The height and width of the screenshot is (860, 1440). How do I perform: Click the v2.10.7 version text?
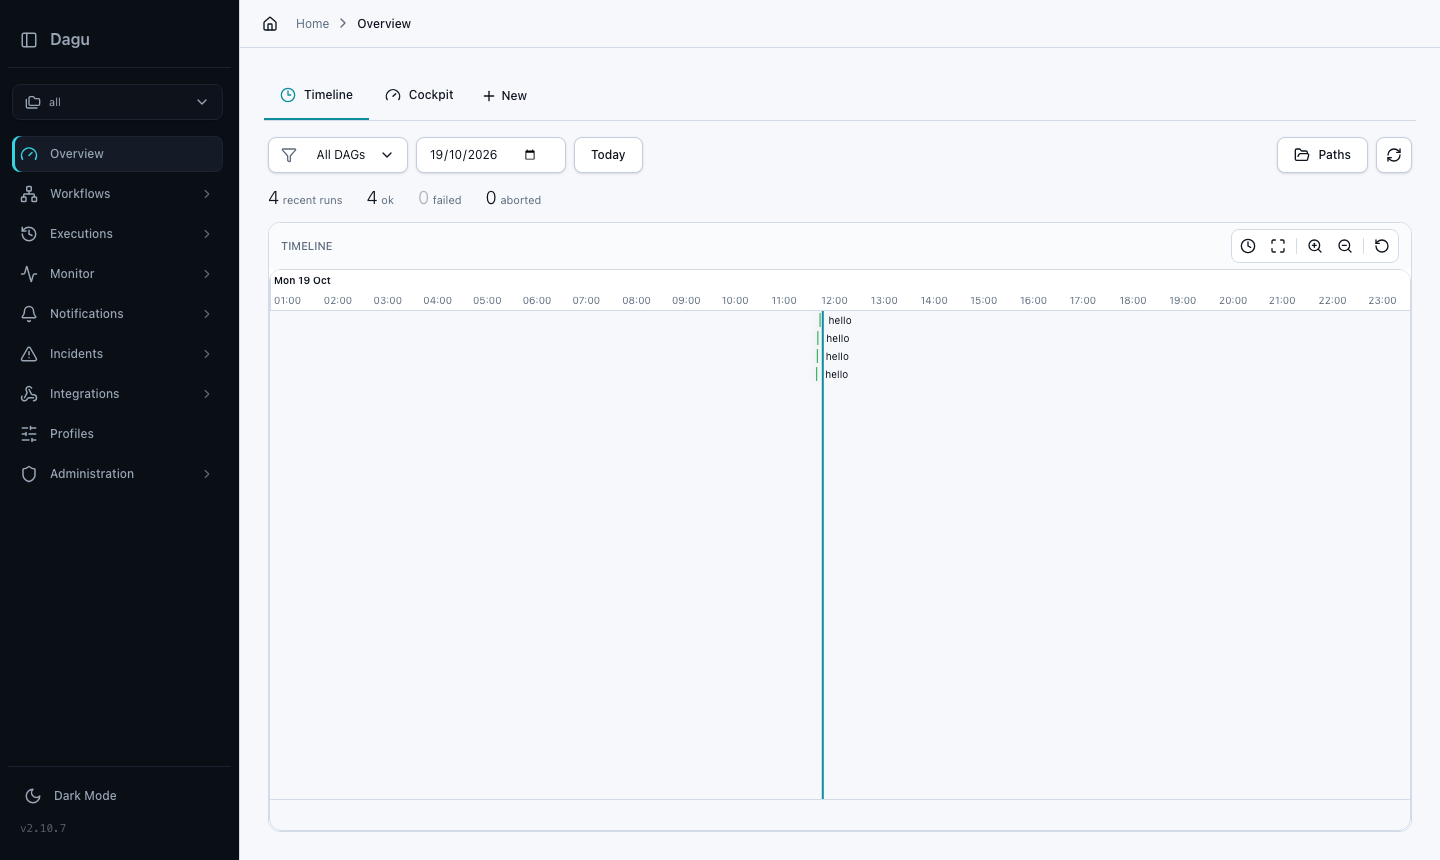coord(43,828)
